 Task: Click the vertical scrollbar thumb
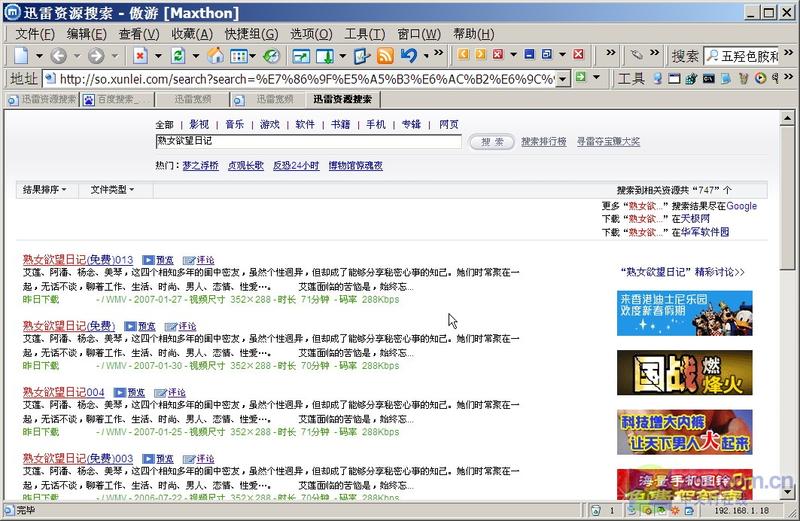[x=787, y=198]
